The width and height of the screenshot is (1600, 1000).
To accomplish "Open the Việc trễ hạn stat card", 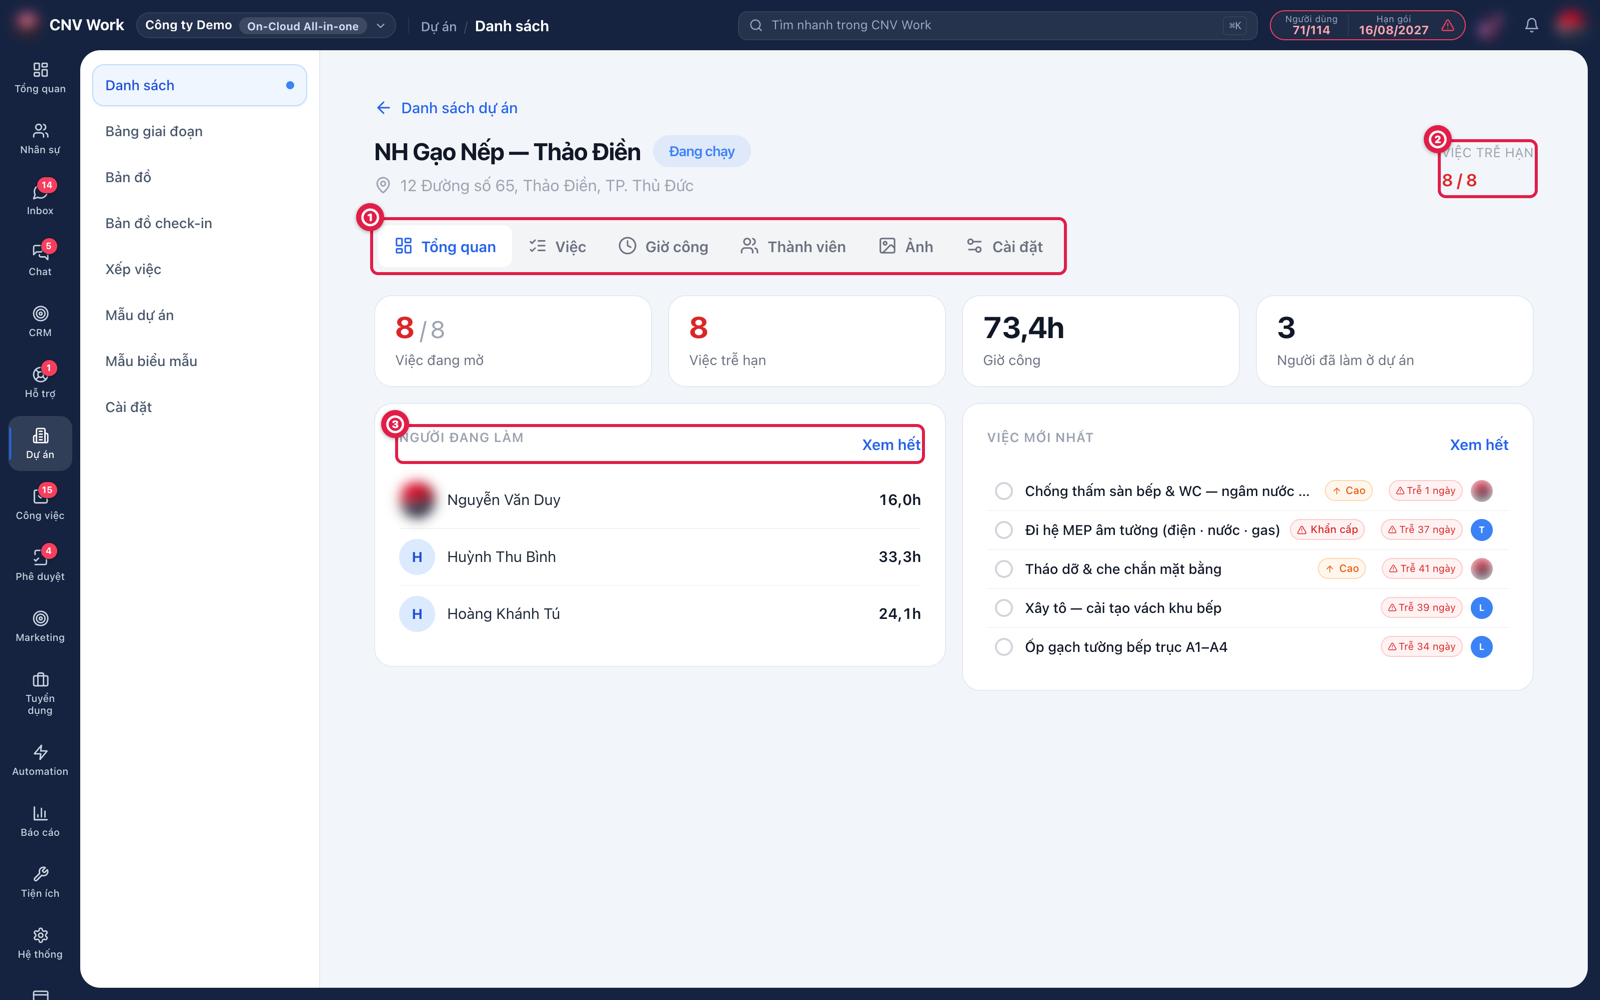I will [806, 341].
